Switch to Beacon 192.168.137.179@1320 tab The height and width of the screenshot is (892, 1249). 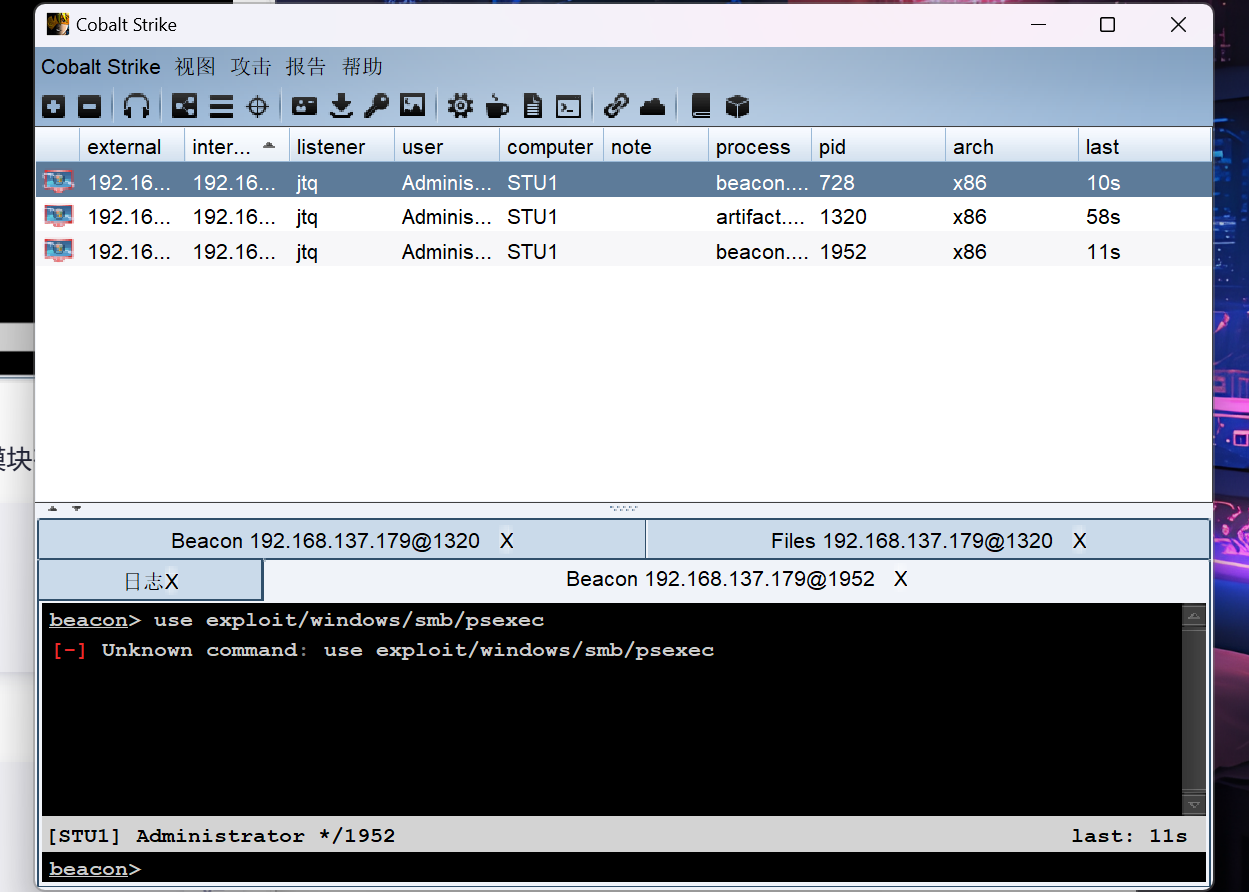(342, 541)
